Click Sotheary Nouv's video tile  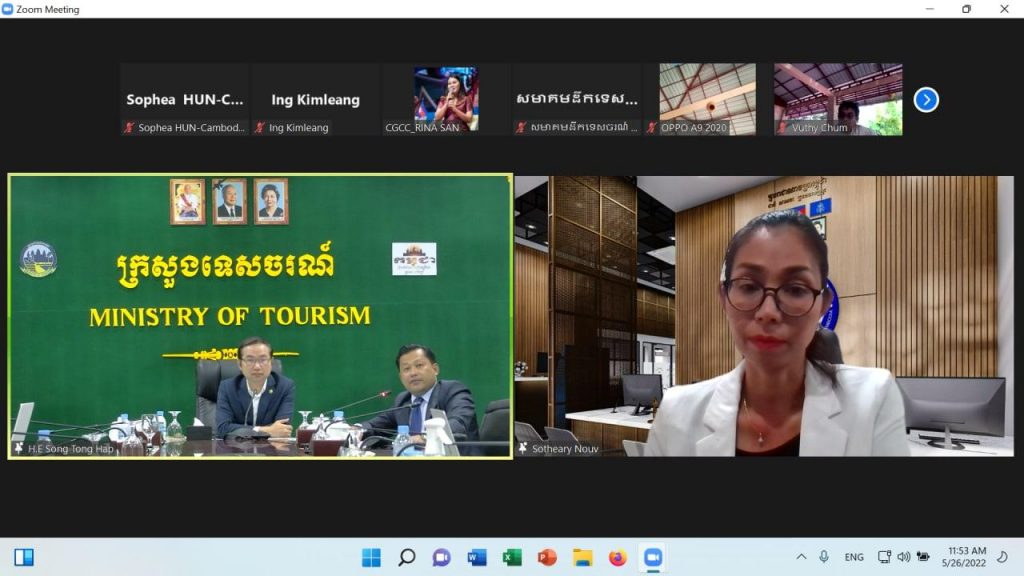765,316
